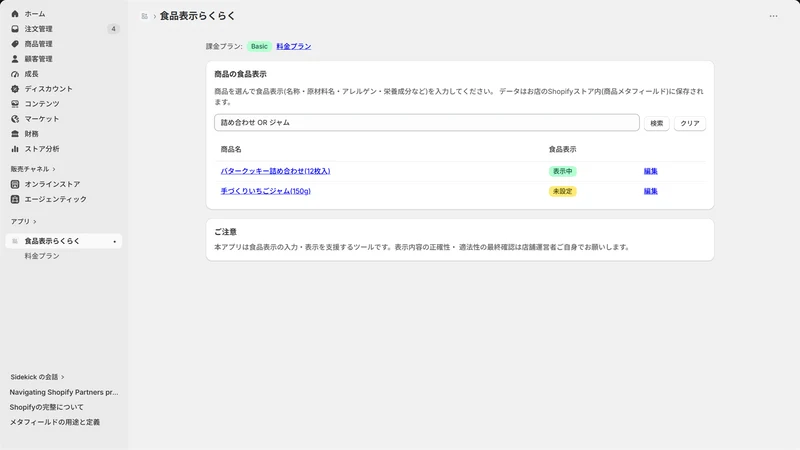Viewport: 800px width, 450px height.
Task: Open 料金プラン sub-item in sidebar
Action: click(x=42, y=256)
